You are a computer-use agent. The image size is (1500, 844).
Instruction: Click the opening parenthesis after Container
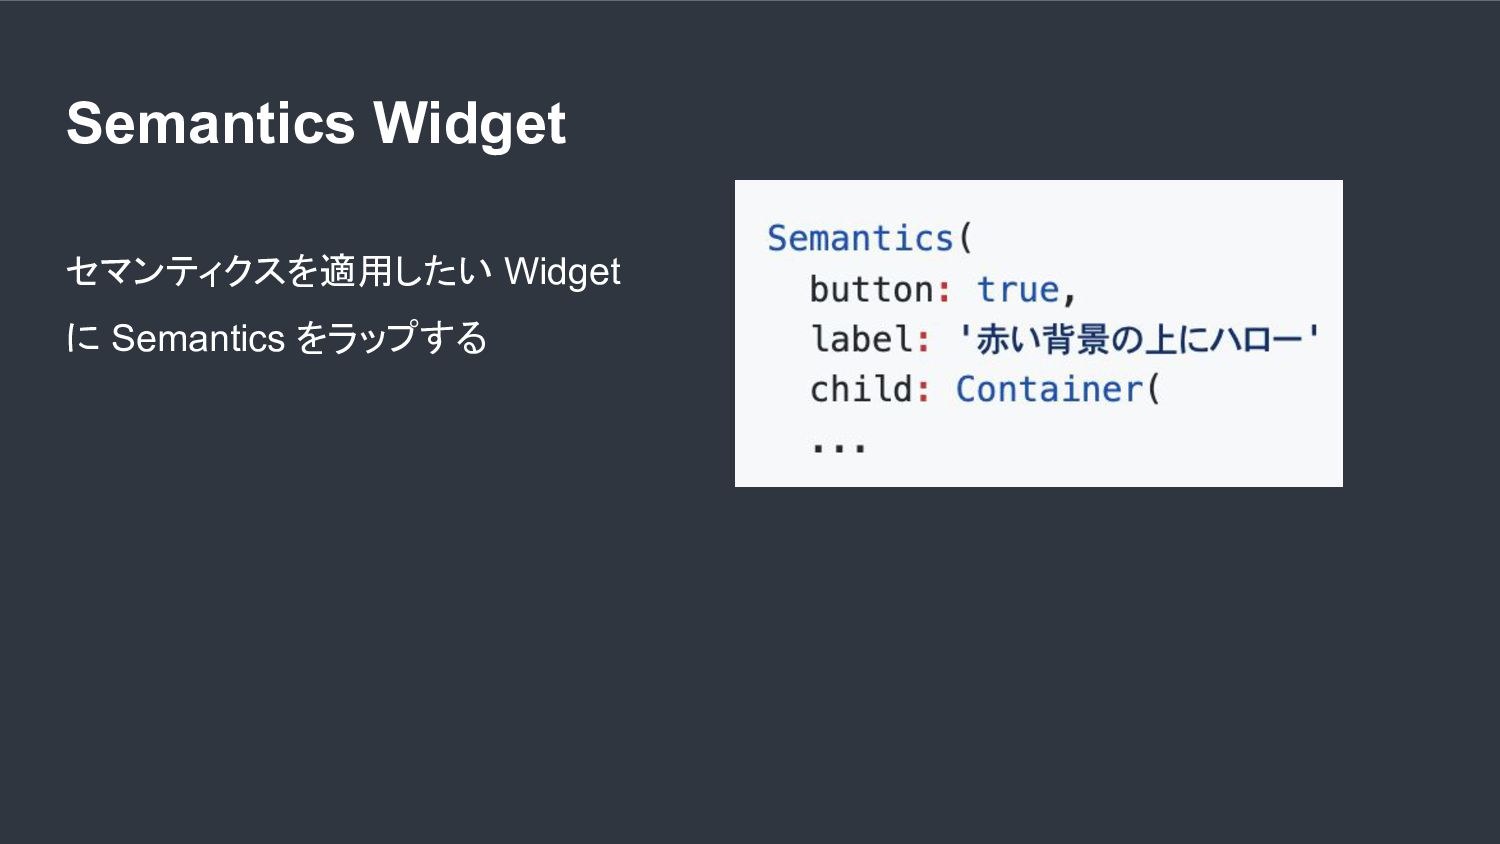1153,389
